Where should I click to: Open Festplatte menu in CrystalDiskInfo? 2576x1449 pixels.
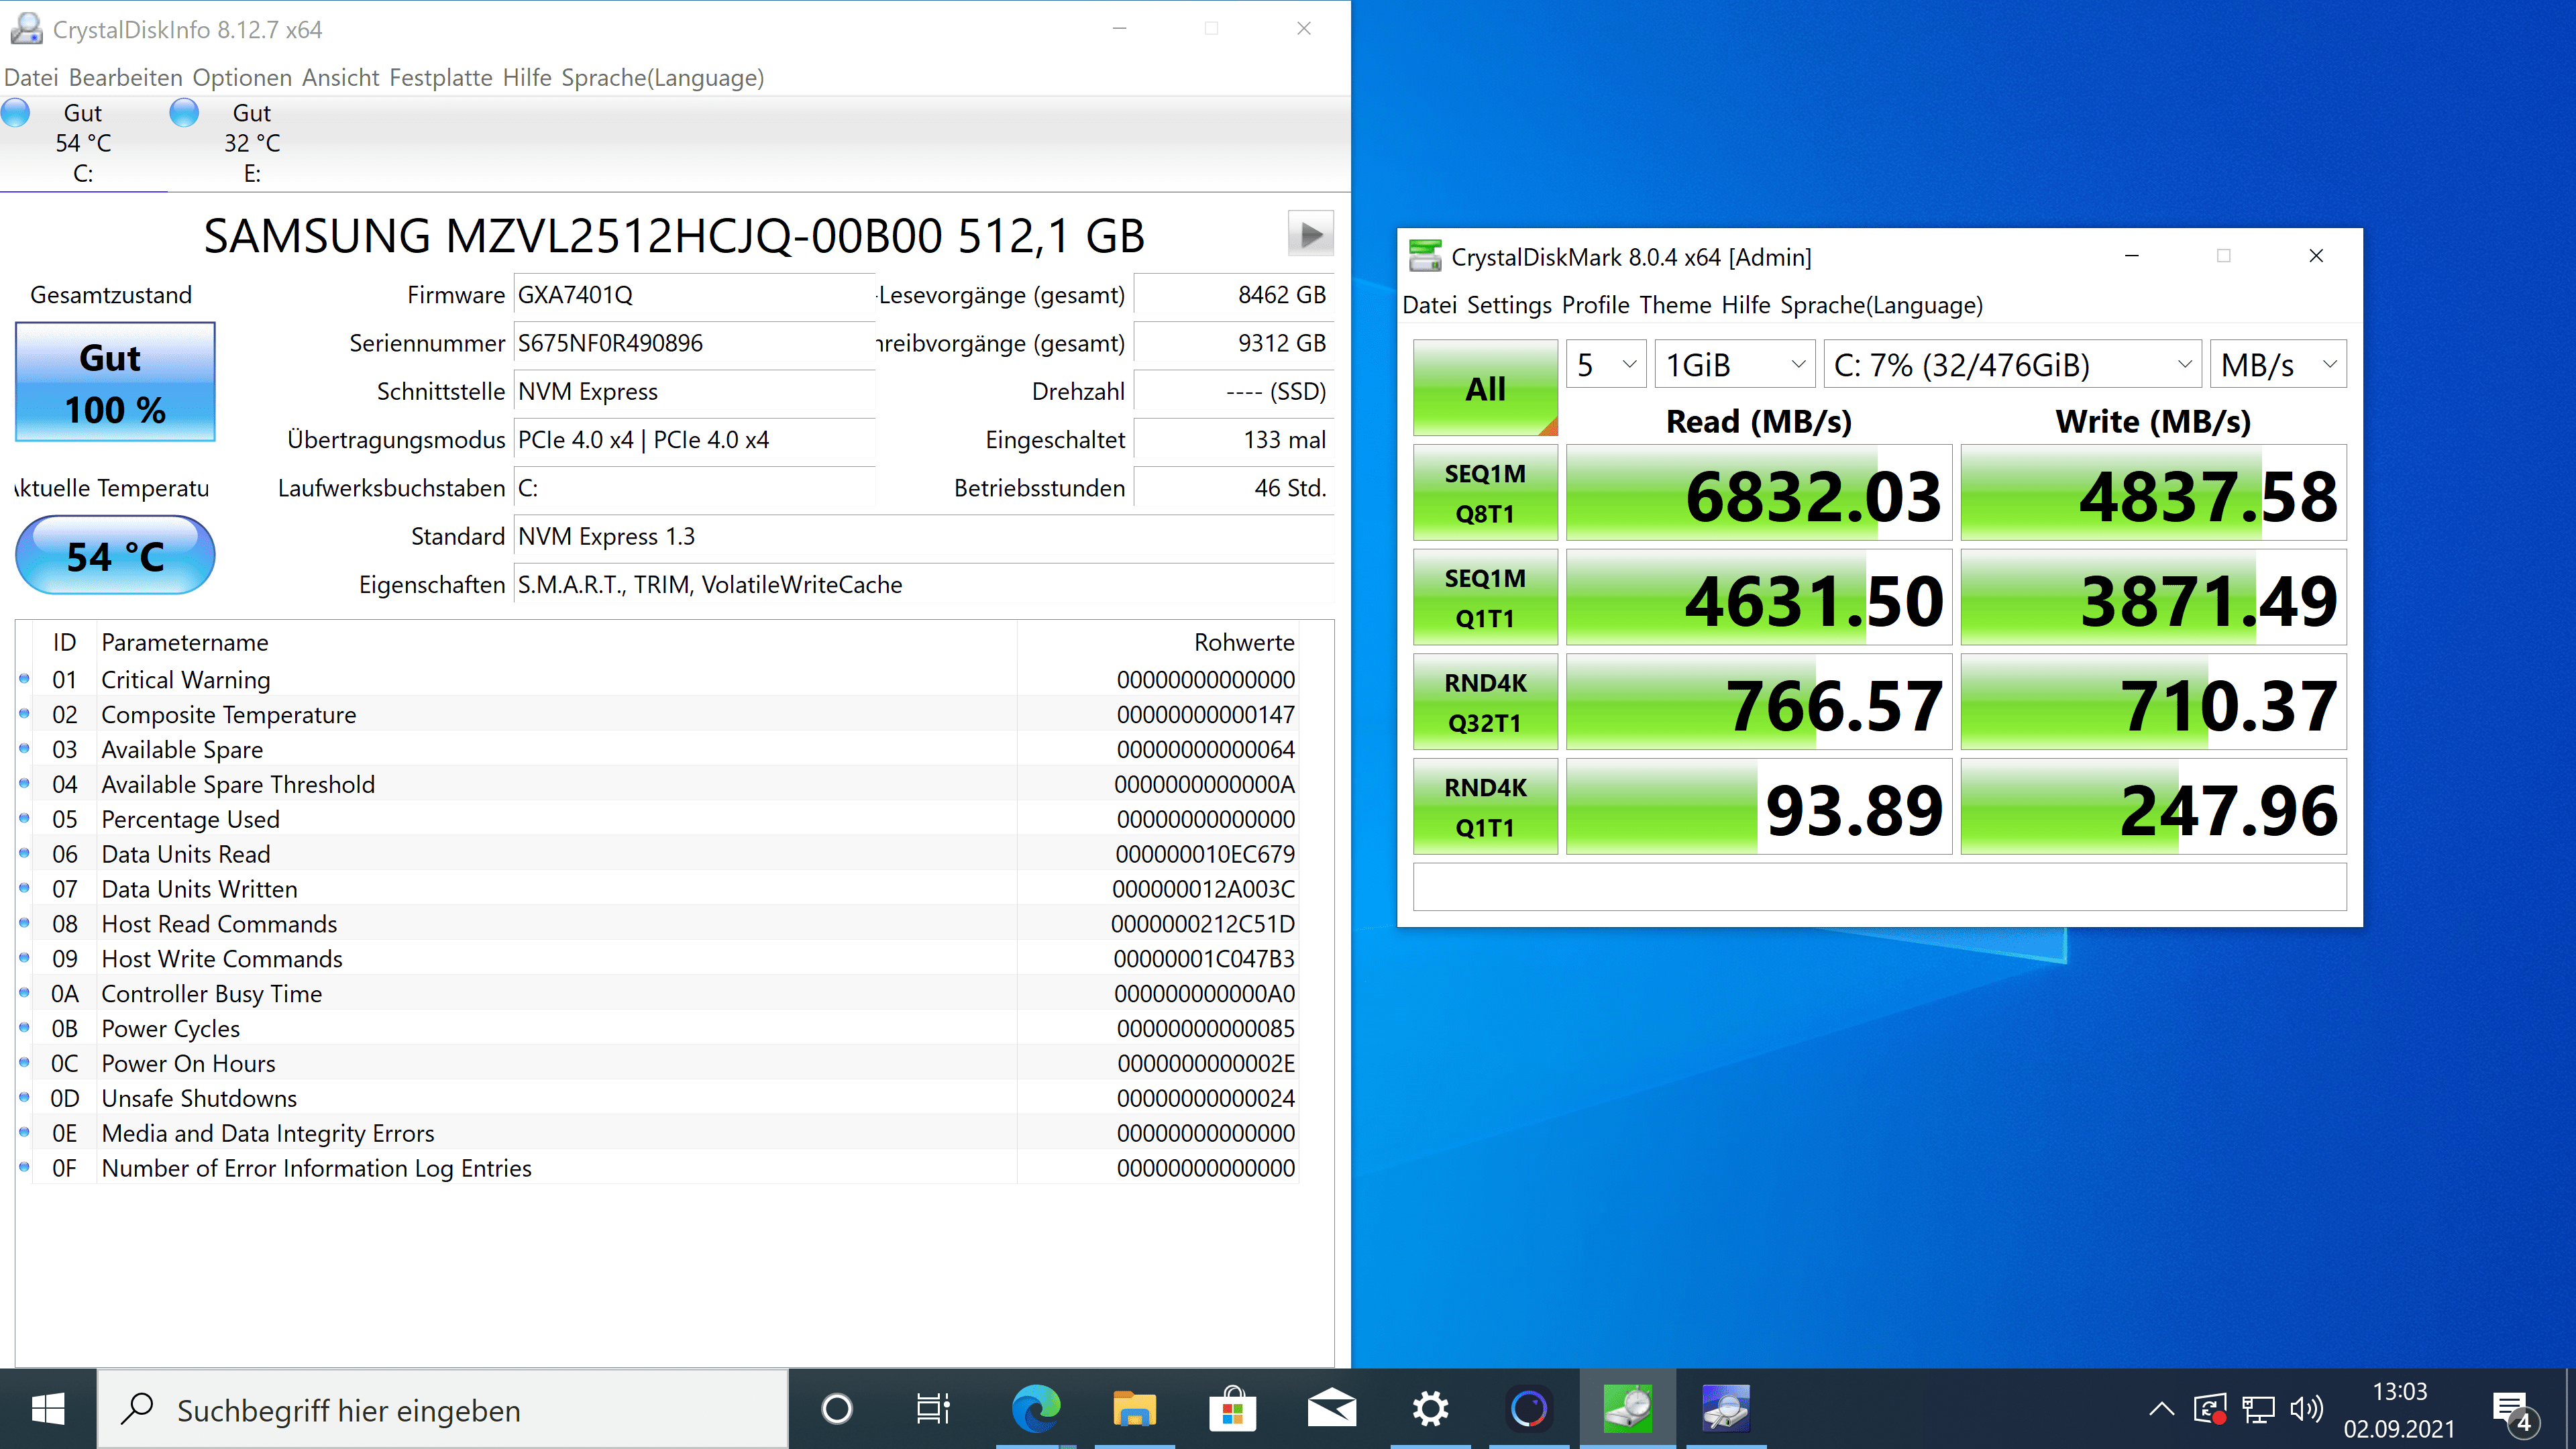click(x=440, y=77)
